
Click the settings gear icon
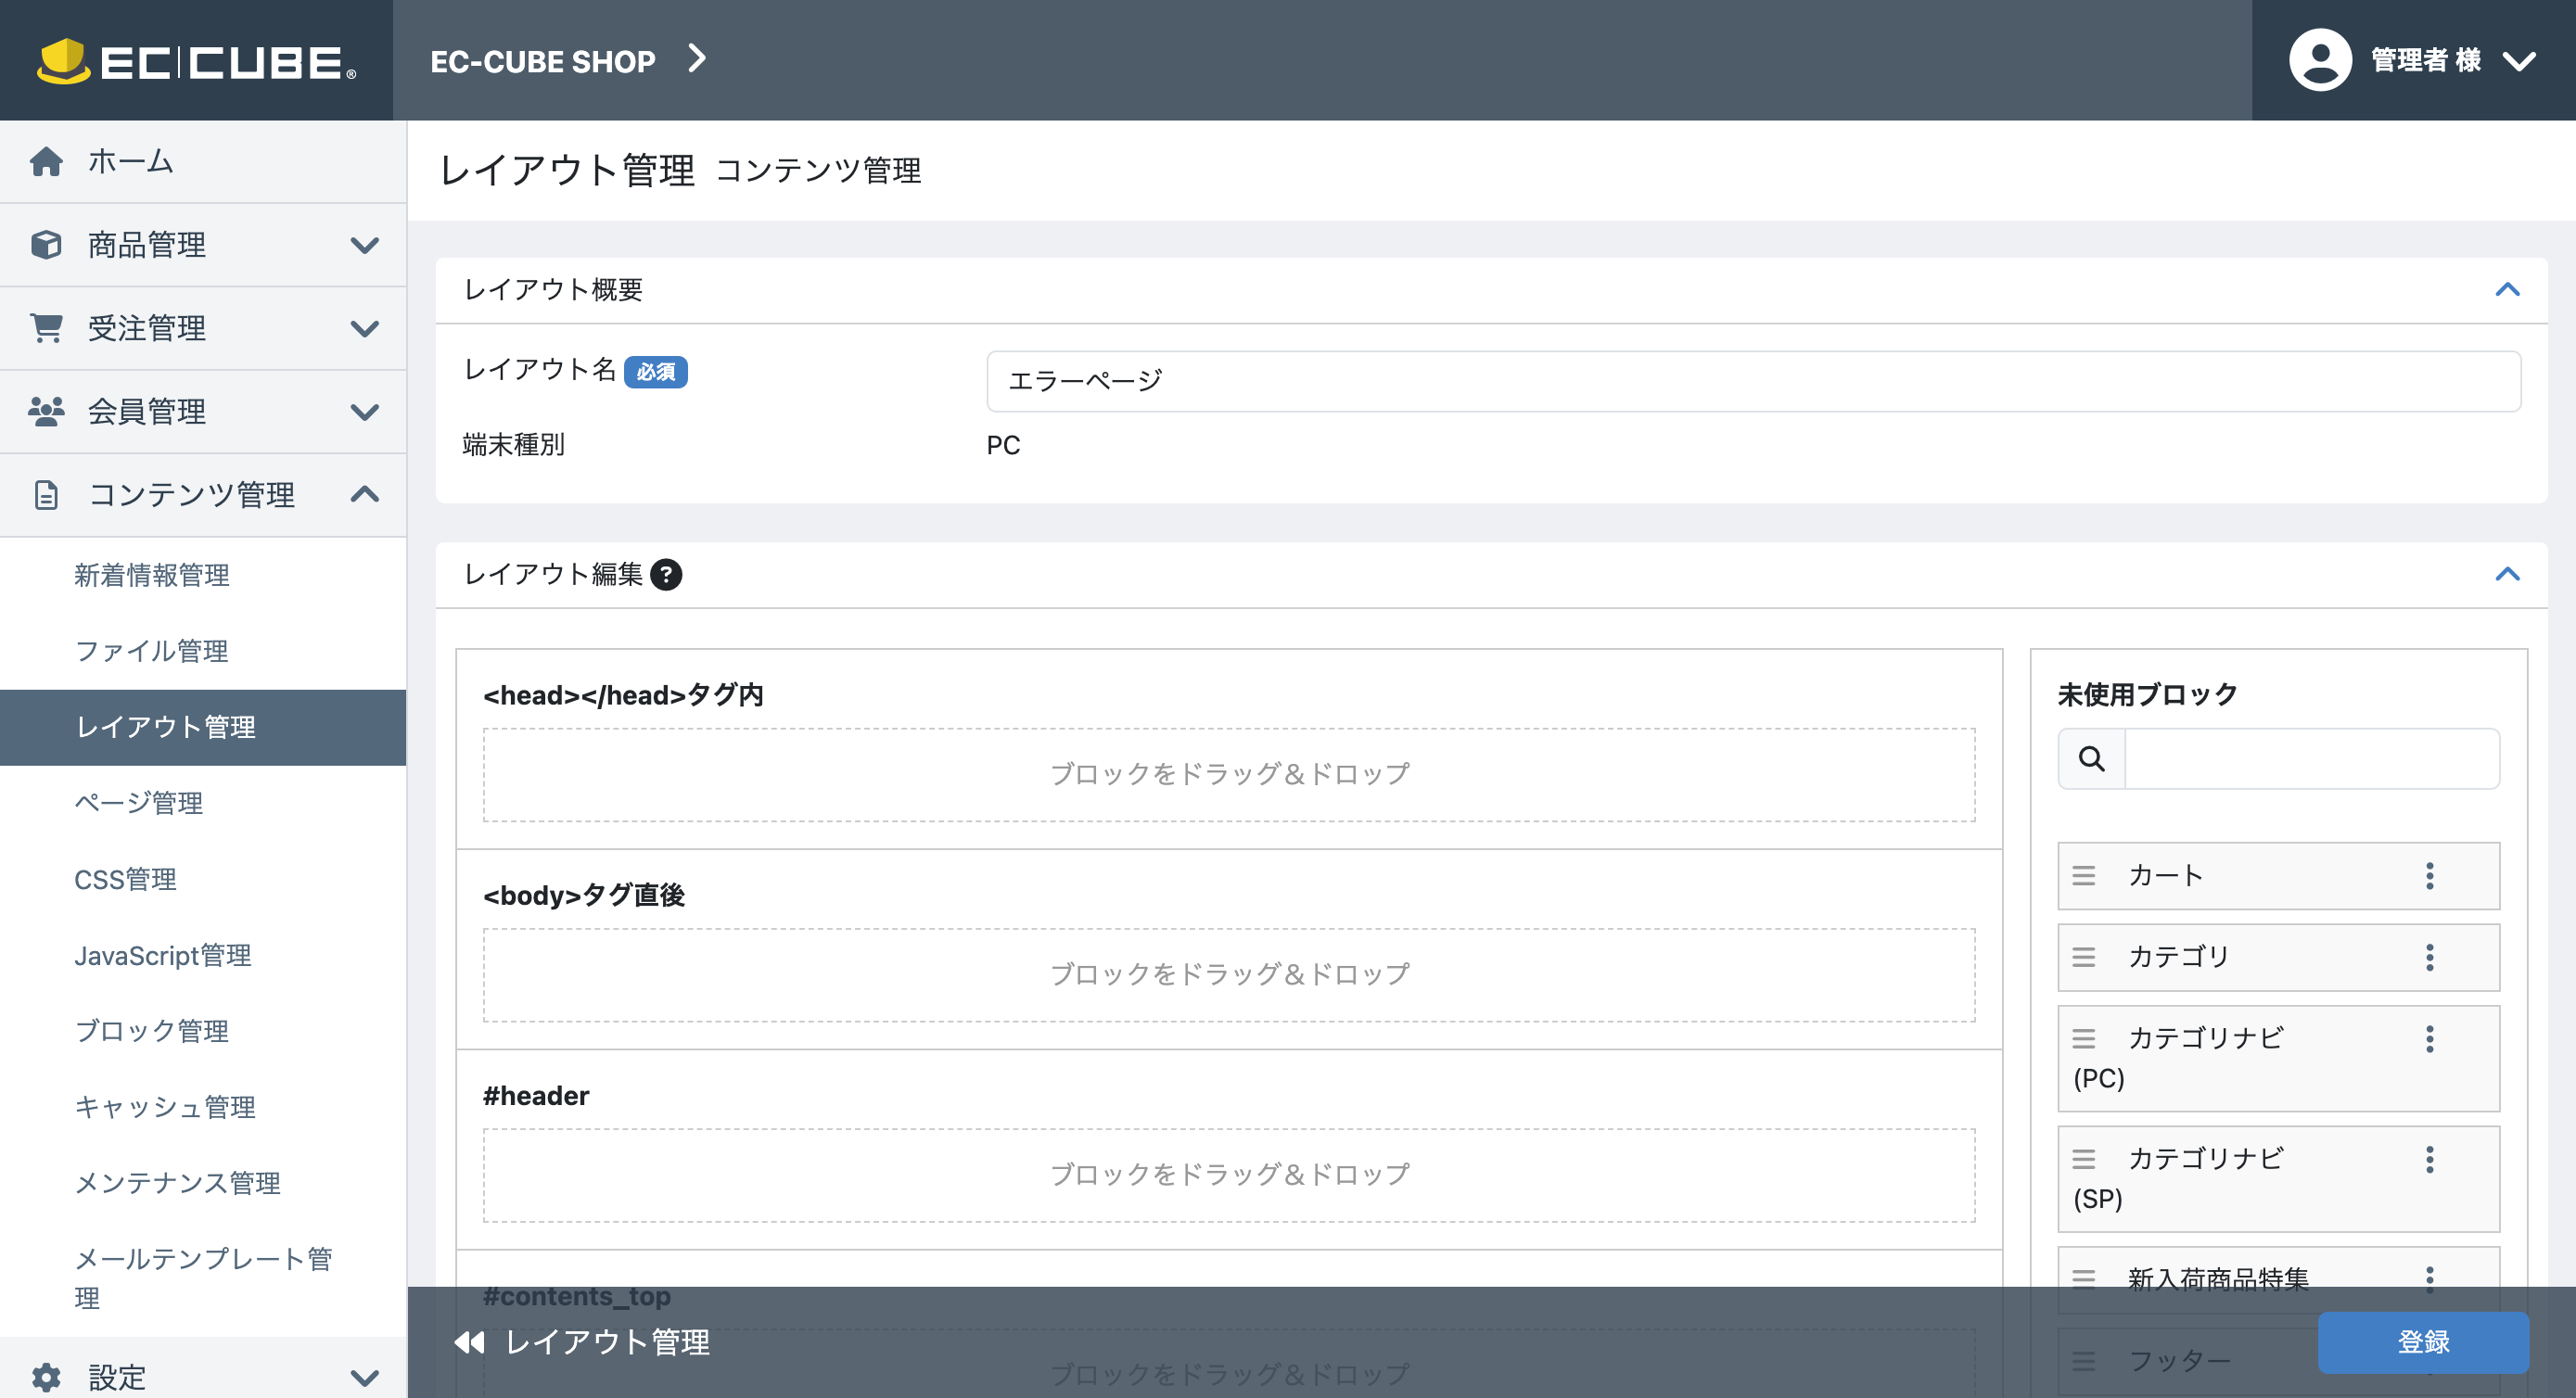(46, 1377)
